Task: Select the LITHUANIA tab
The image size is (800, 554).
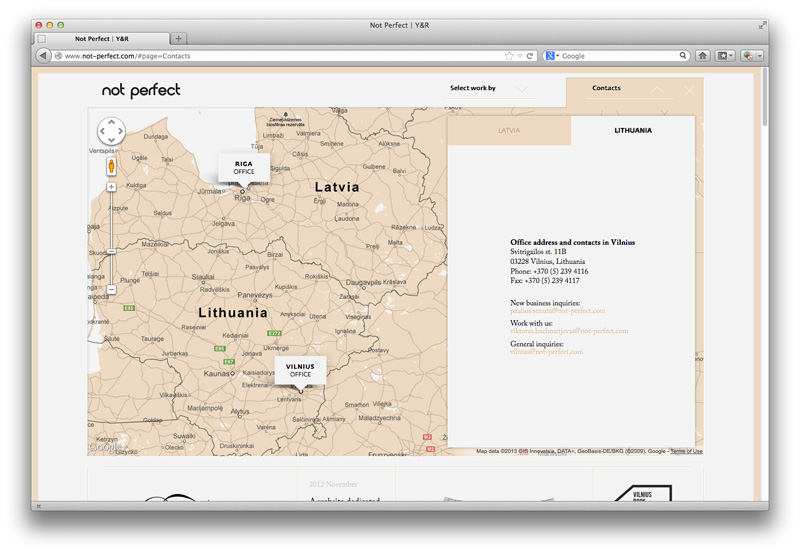Action: point(633,131)
